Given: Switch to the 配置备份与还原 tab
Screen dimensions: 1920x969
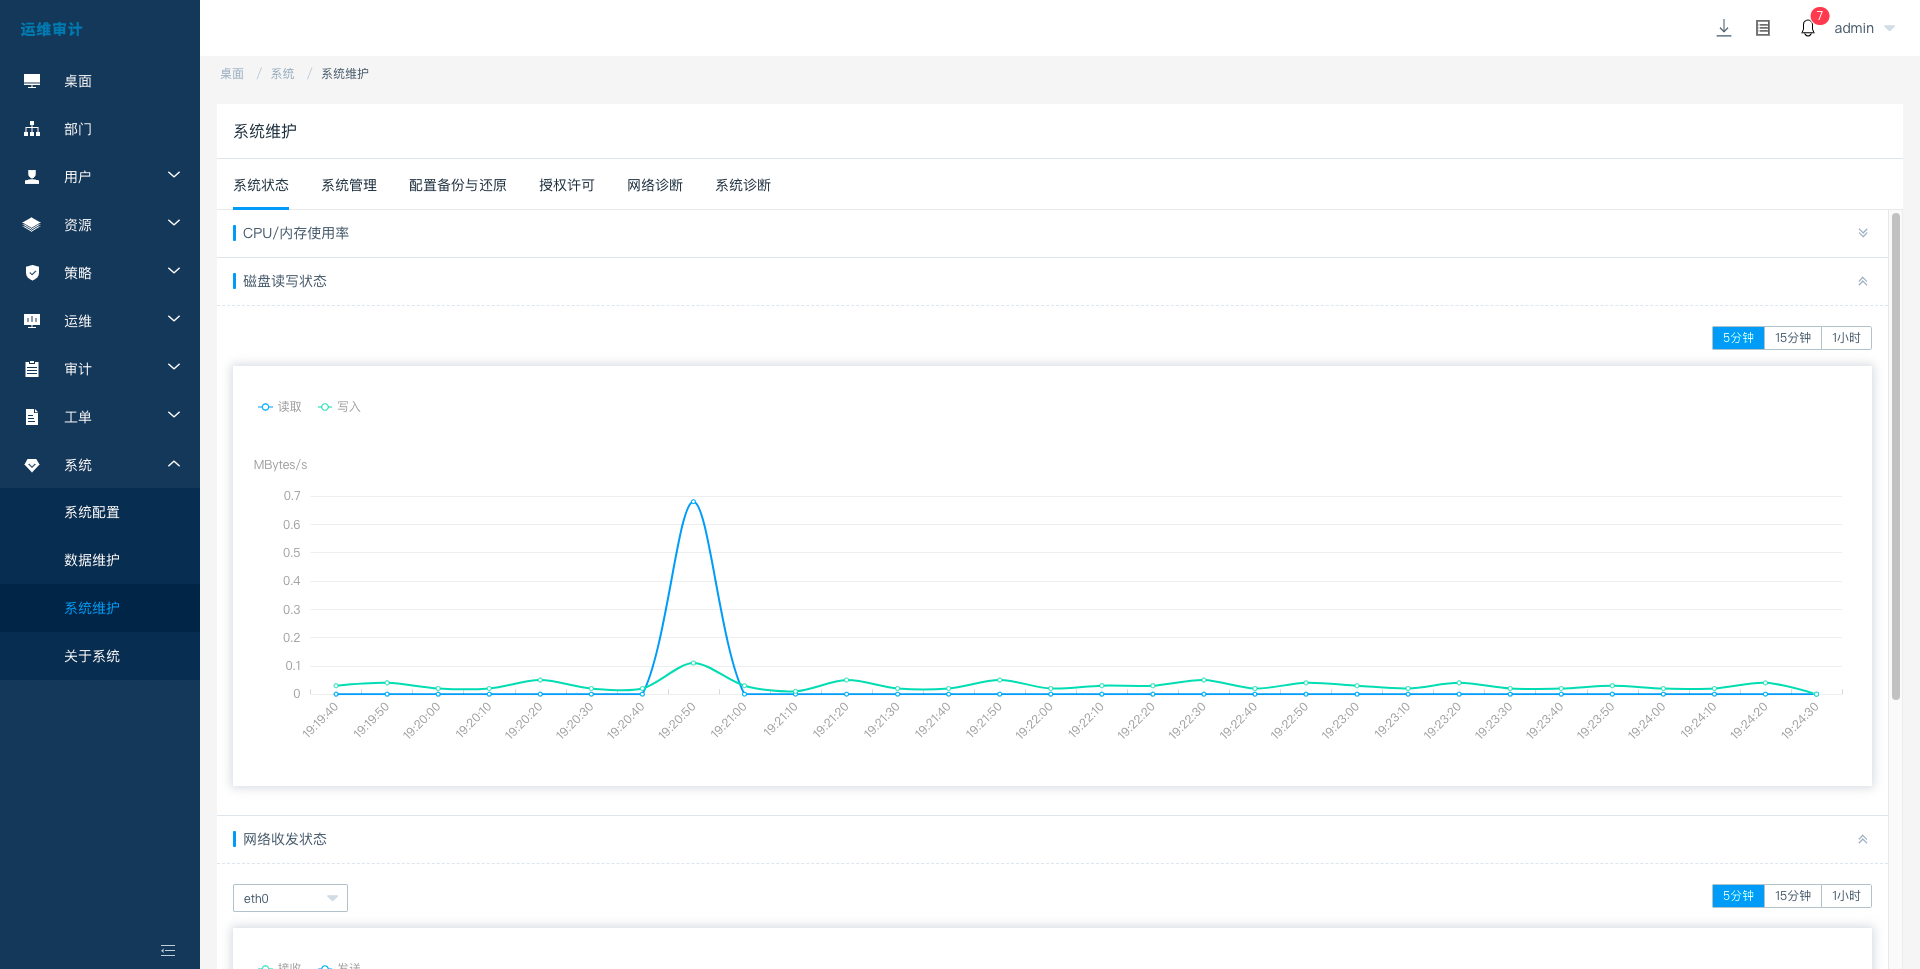Looking at the screenshot, I should click(458, 185).
